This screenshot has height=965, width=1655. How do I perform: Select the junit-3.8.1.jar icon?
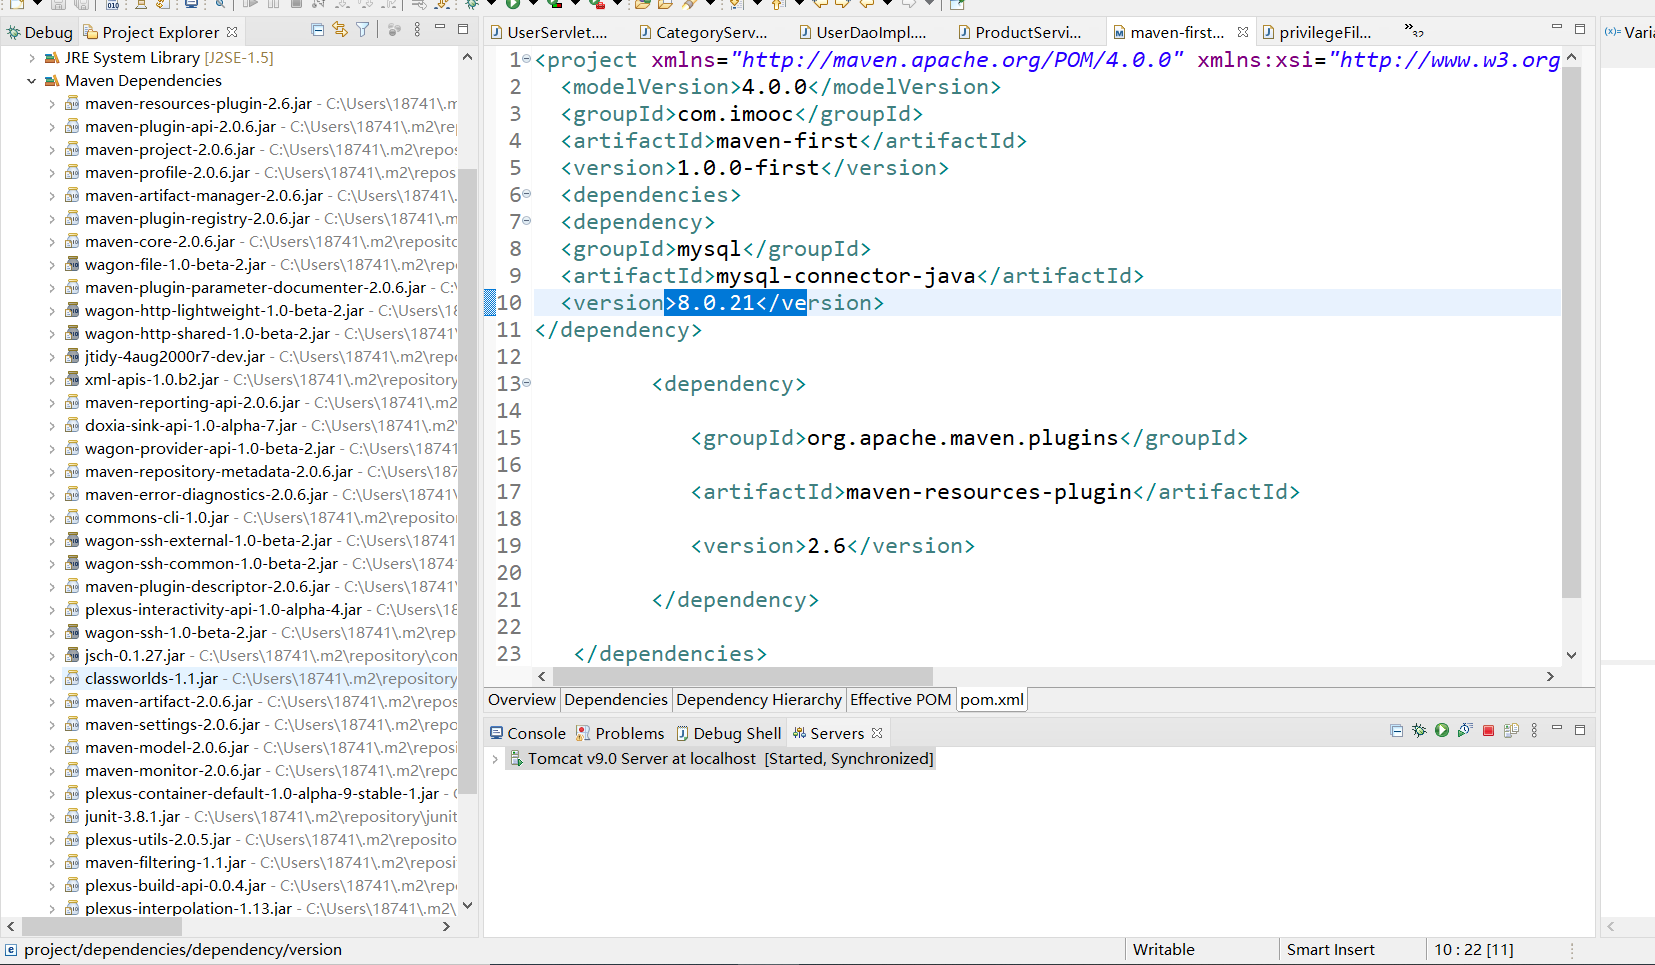(72, 817)
